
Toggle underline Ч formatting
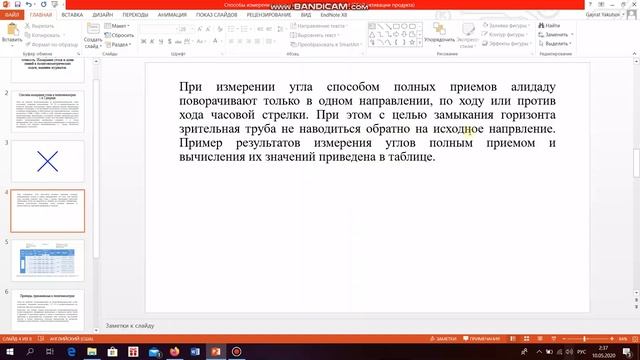tap(160, 41)
